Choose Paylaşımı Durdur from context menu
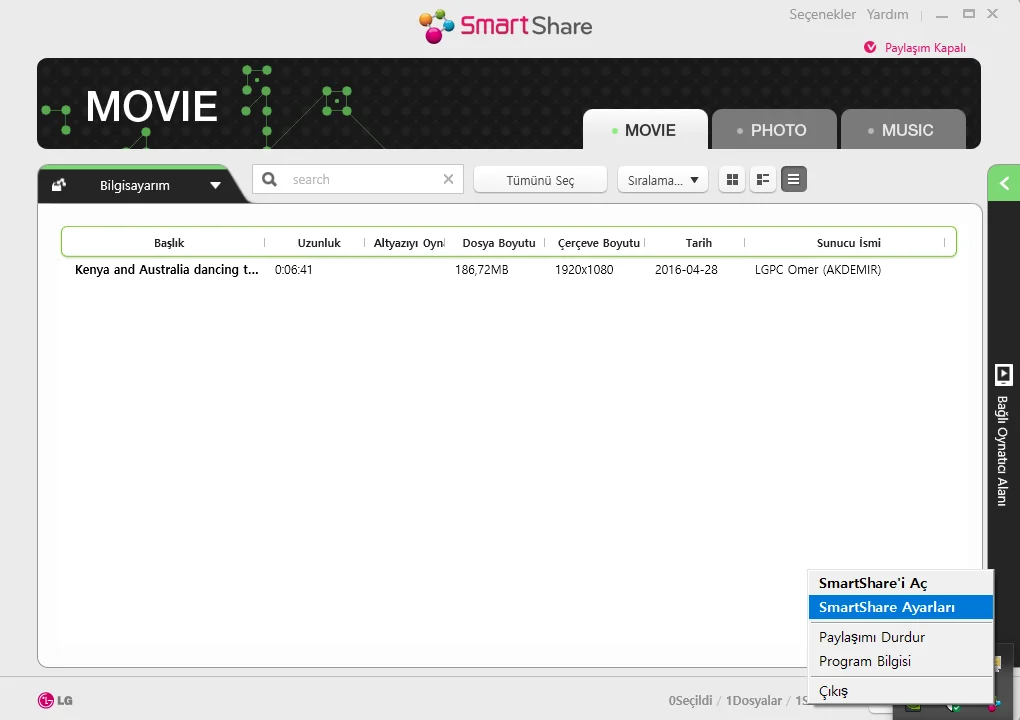 click(901, 637)
